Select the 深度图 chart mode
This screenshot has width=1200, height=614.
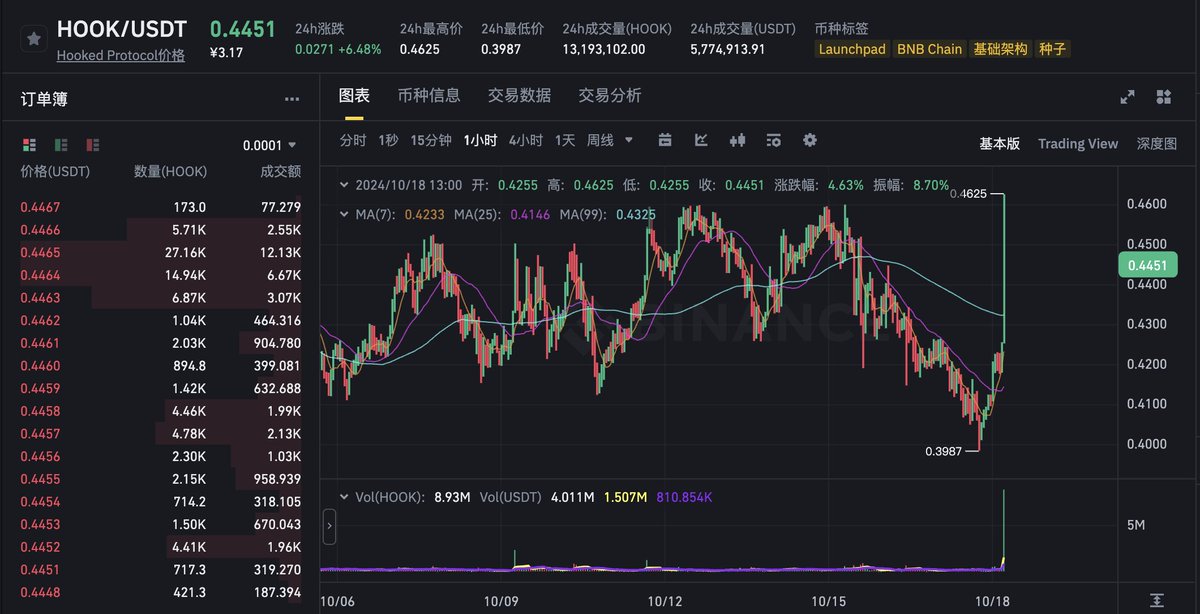pyautogui.click(x=1157, y=143)
